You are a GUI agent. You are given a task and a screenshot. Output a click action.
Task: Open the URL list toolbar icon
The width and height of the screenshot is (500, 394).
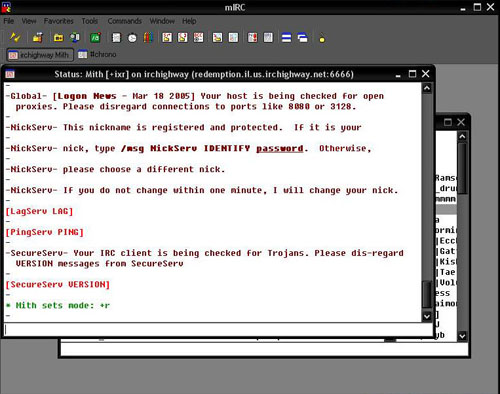coord(268,38)
